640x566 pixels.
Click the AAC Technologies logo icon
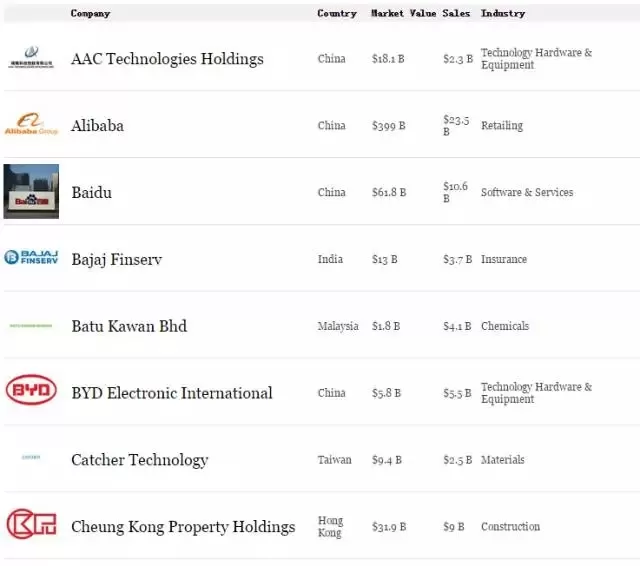[31, 57]
